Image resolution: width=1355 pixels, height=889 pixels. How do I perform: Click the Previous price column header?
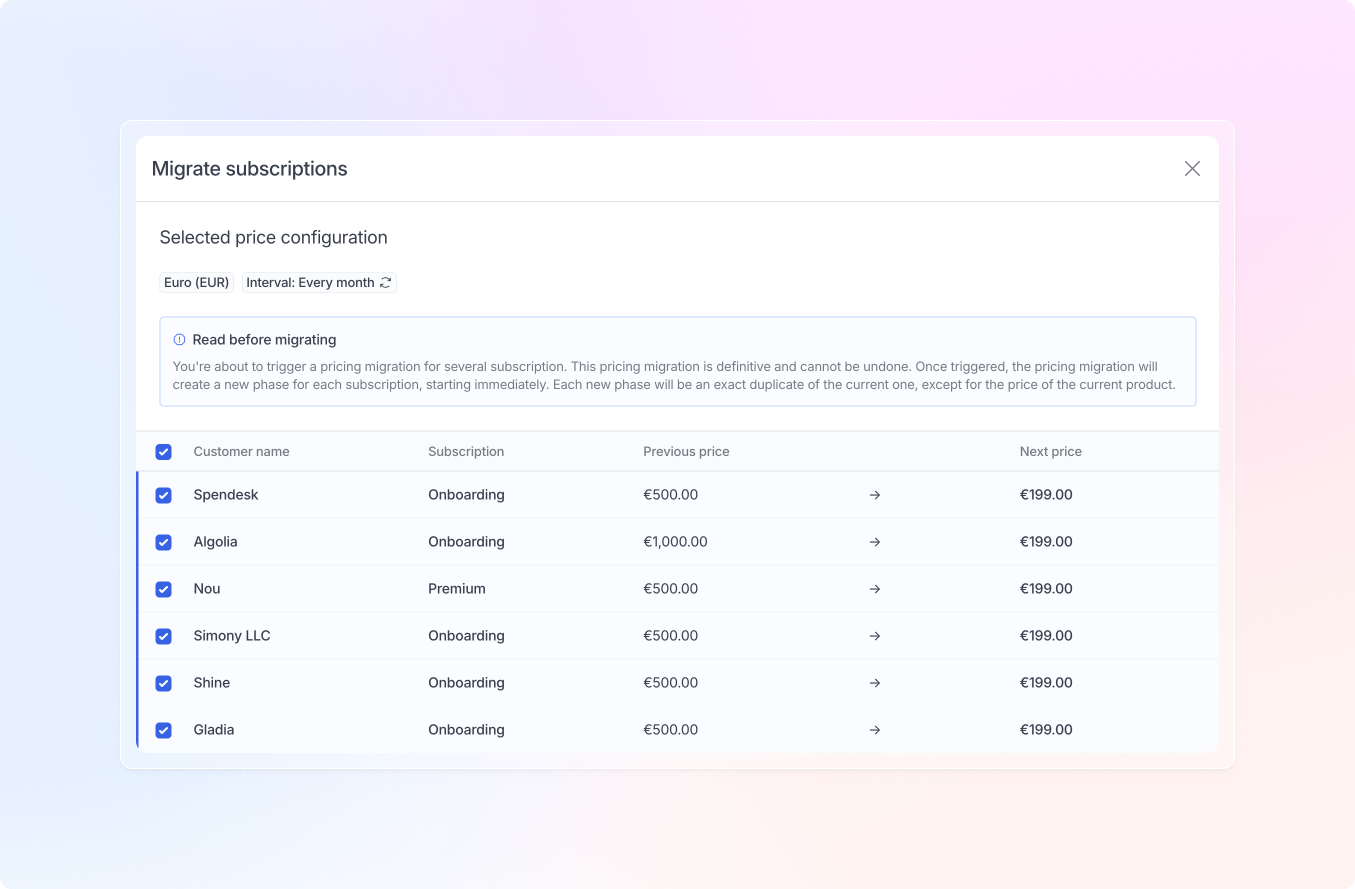[686, 452]
